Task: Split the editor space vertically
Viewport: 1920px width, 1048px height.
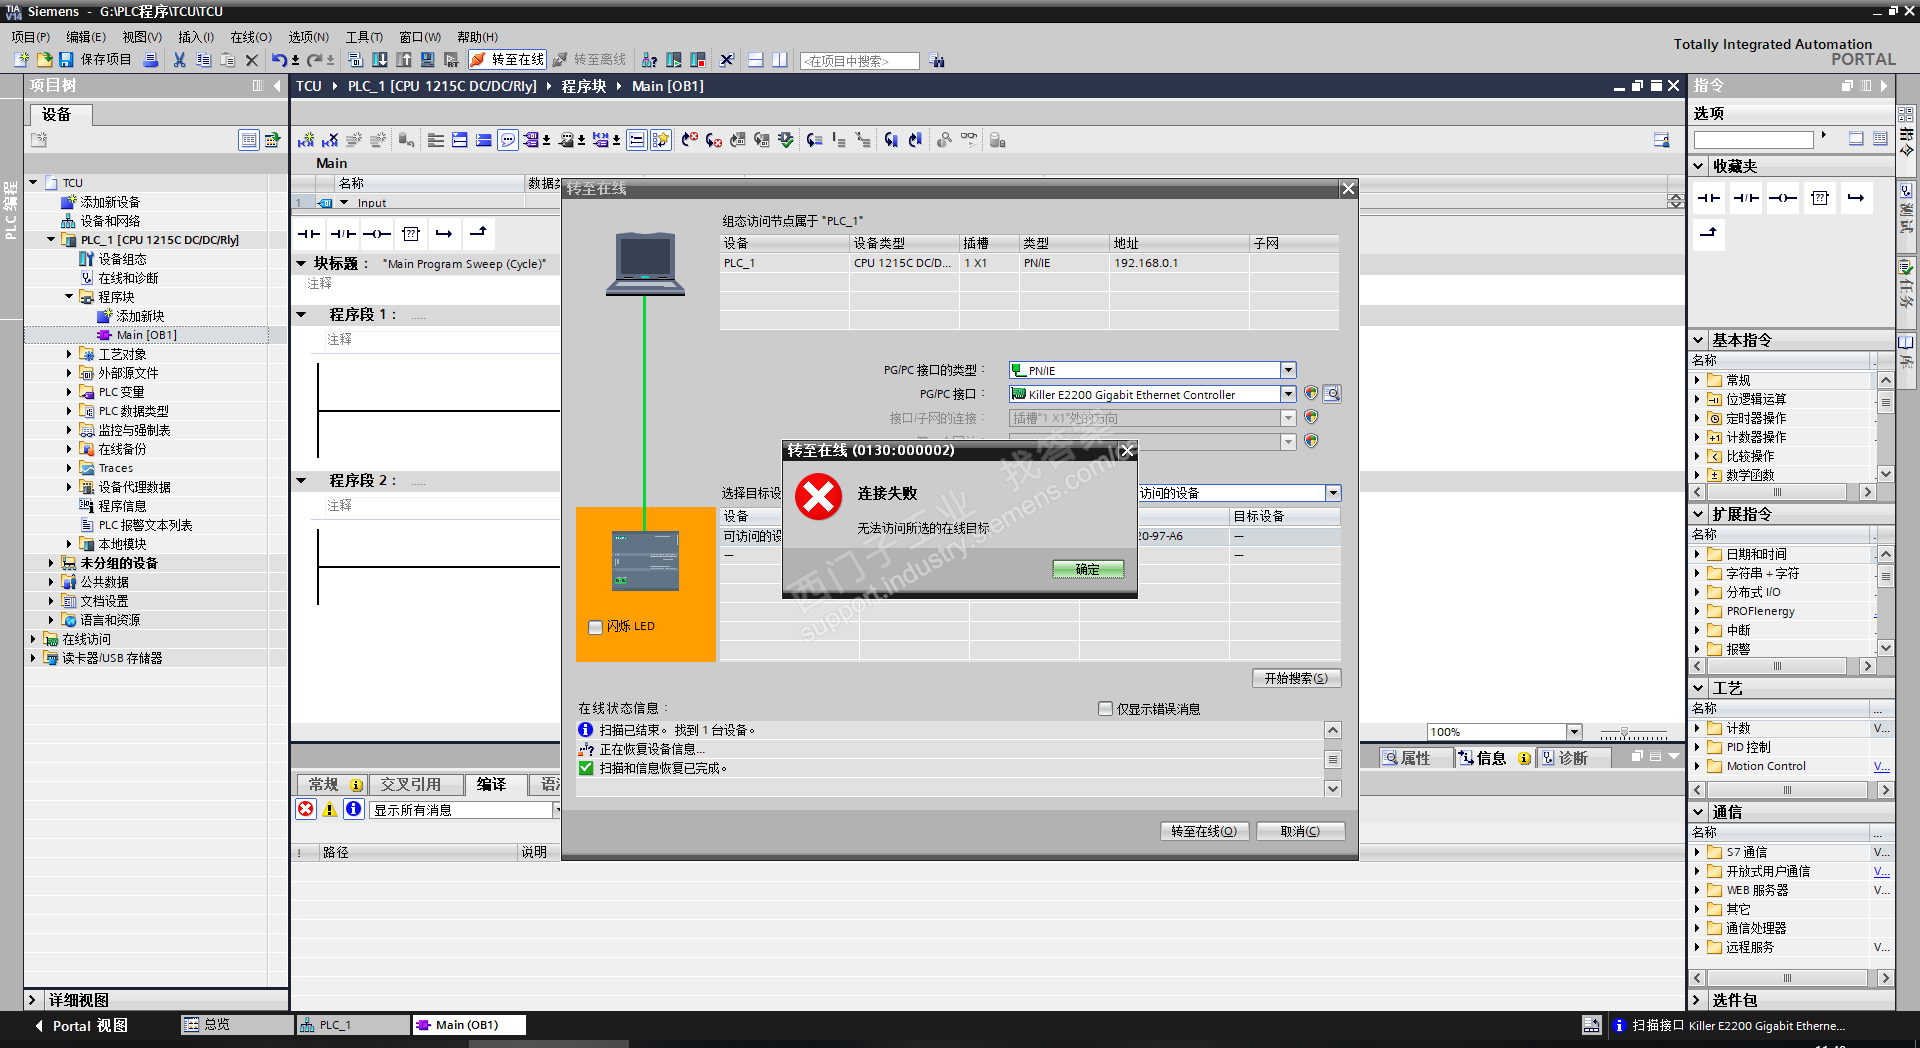Action: coord(780,60)
